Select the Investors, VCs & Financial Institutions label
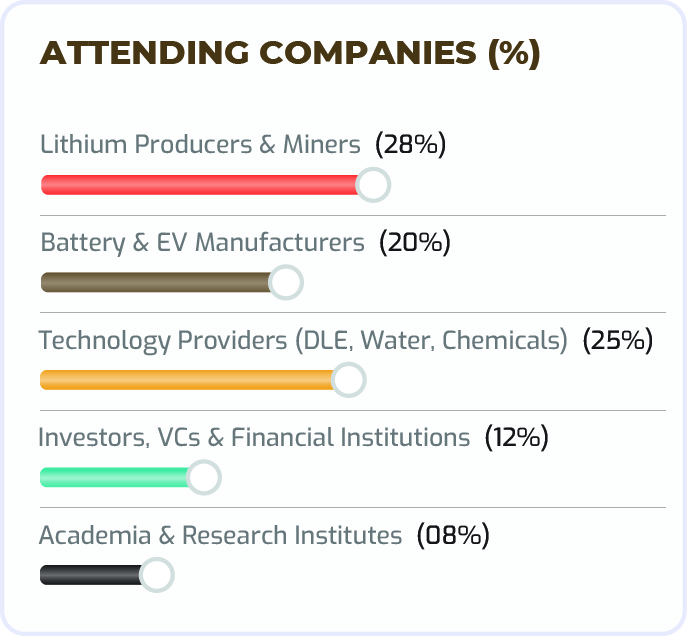 coord(254,437)
